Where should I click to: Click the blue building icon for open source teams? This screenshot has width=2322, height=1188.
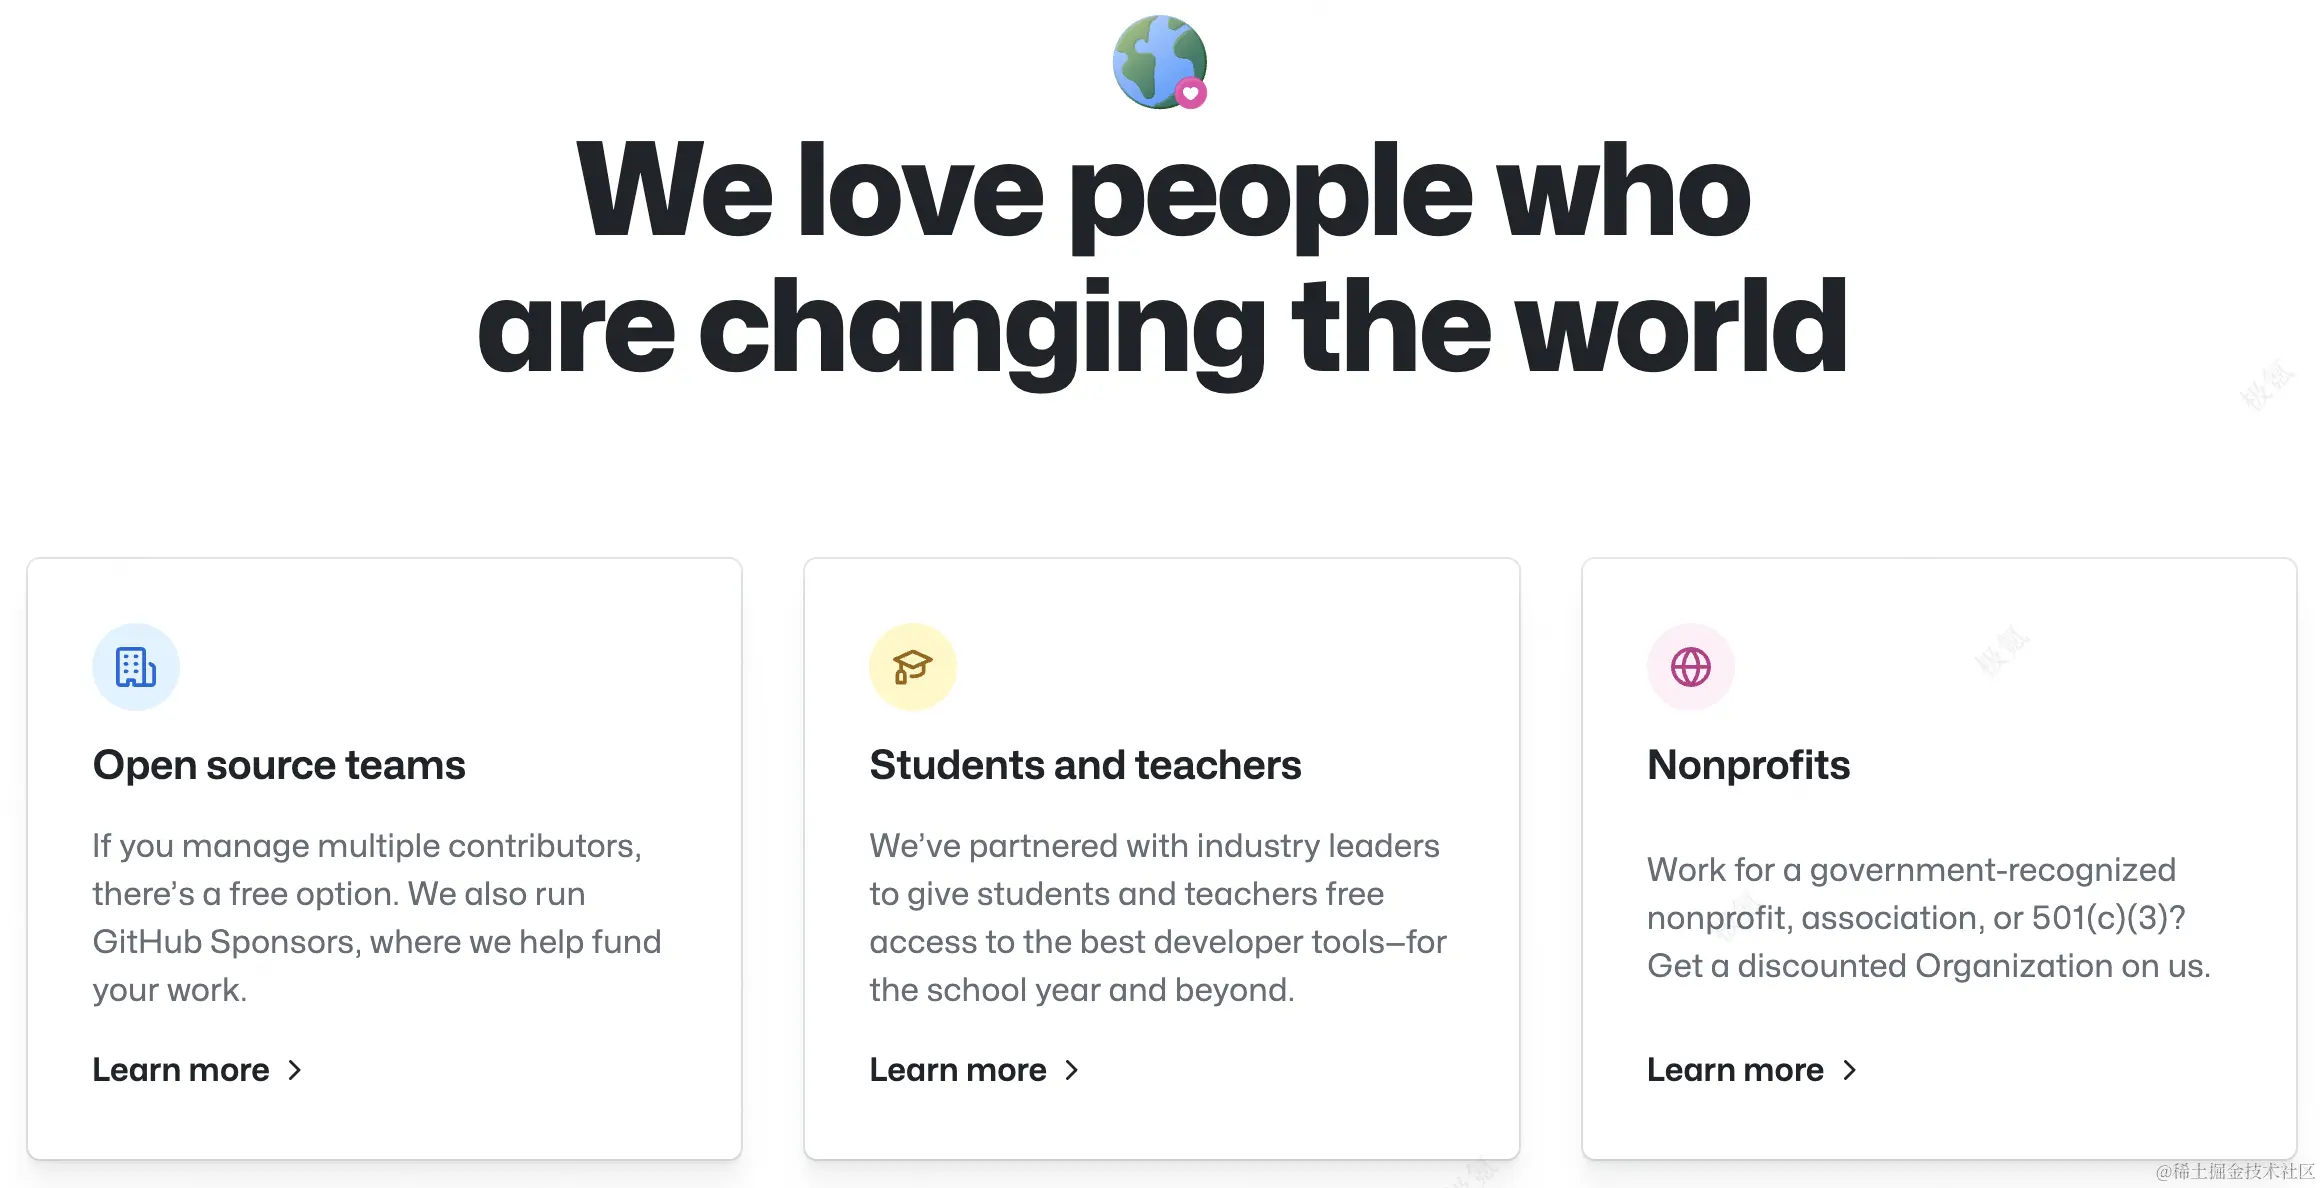(136, 667)
